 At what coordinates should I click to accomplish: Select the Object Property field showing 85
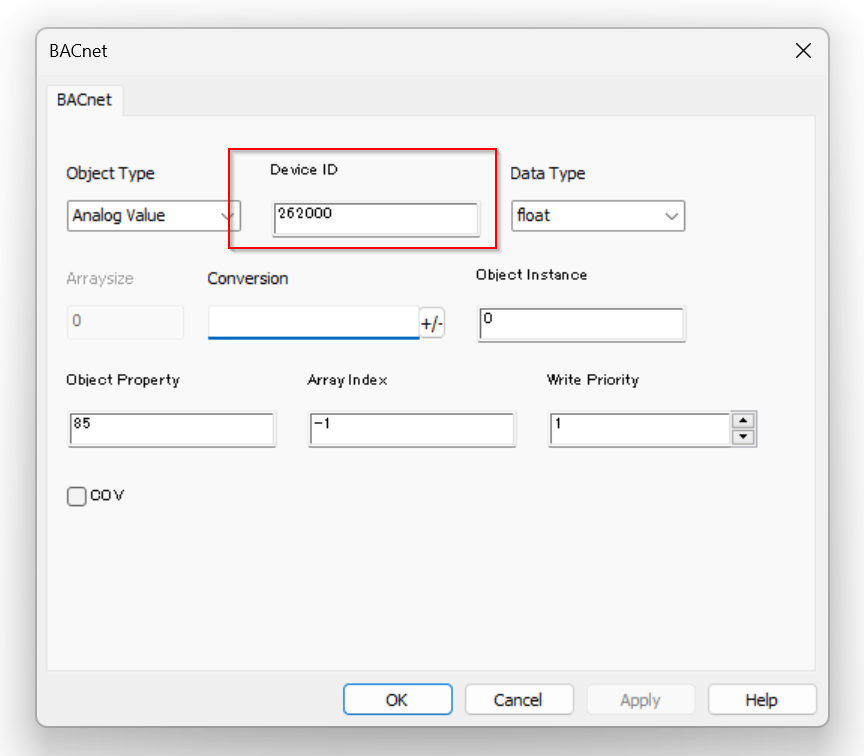[171, 429]
